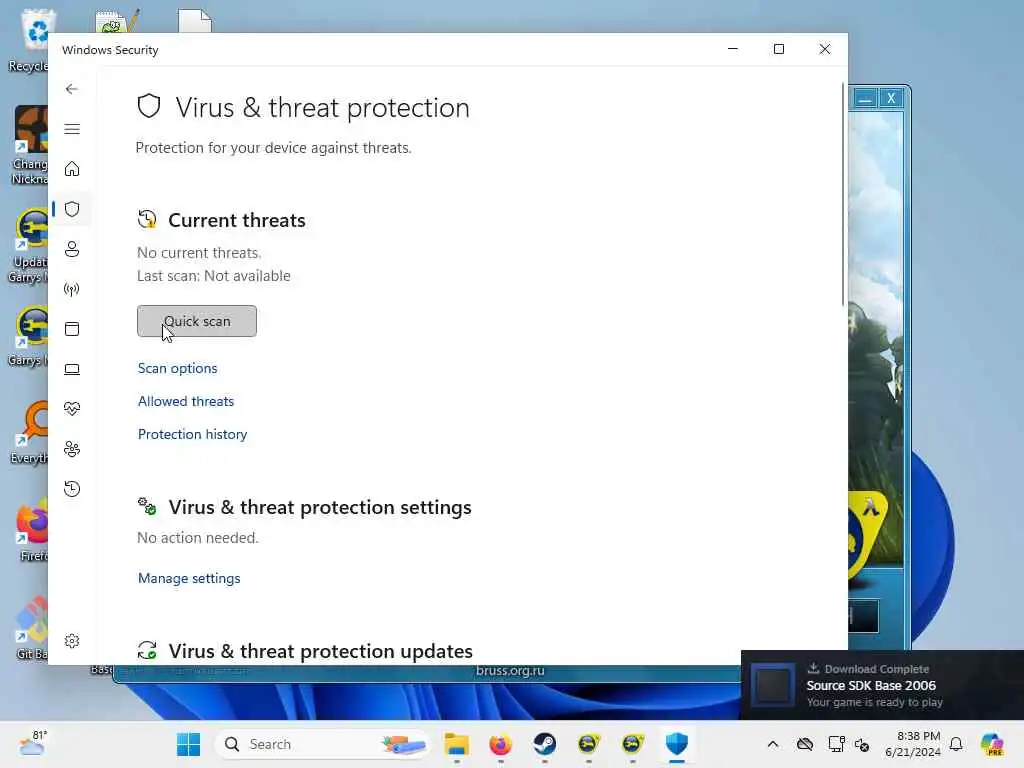The width and height of the screenshot is (1024, 768).
Task: Open Firefox from the taskbar
Action: (500, 744)
